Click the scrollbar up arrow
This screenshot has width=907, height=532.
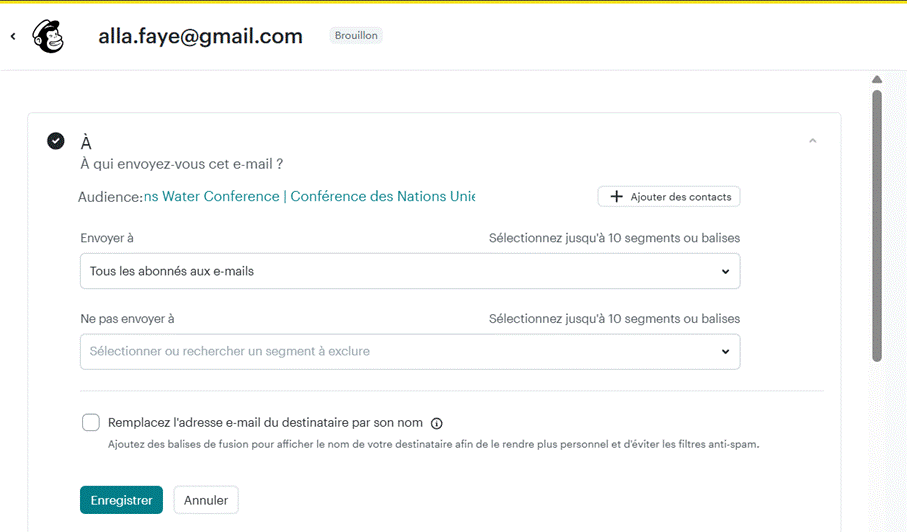(x=877, y=79)
